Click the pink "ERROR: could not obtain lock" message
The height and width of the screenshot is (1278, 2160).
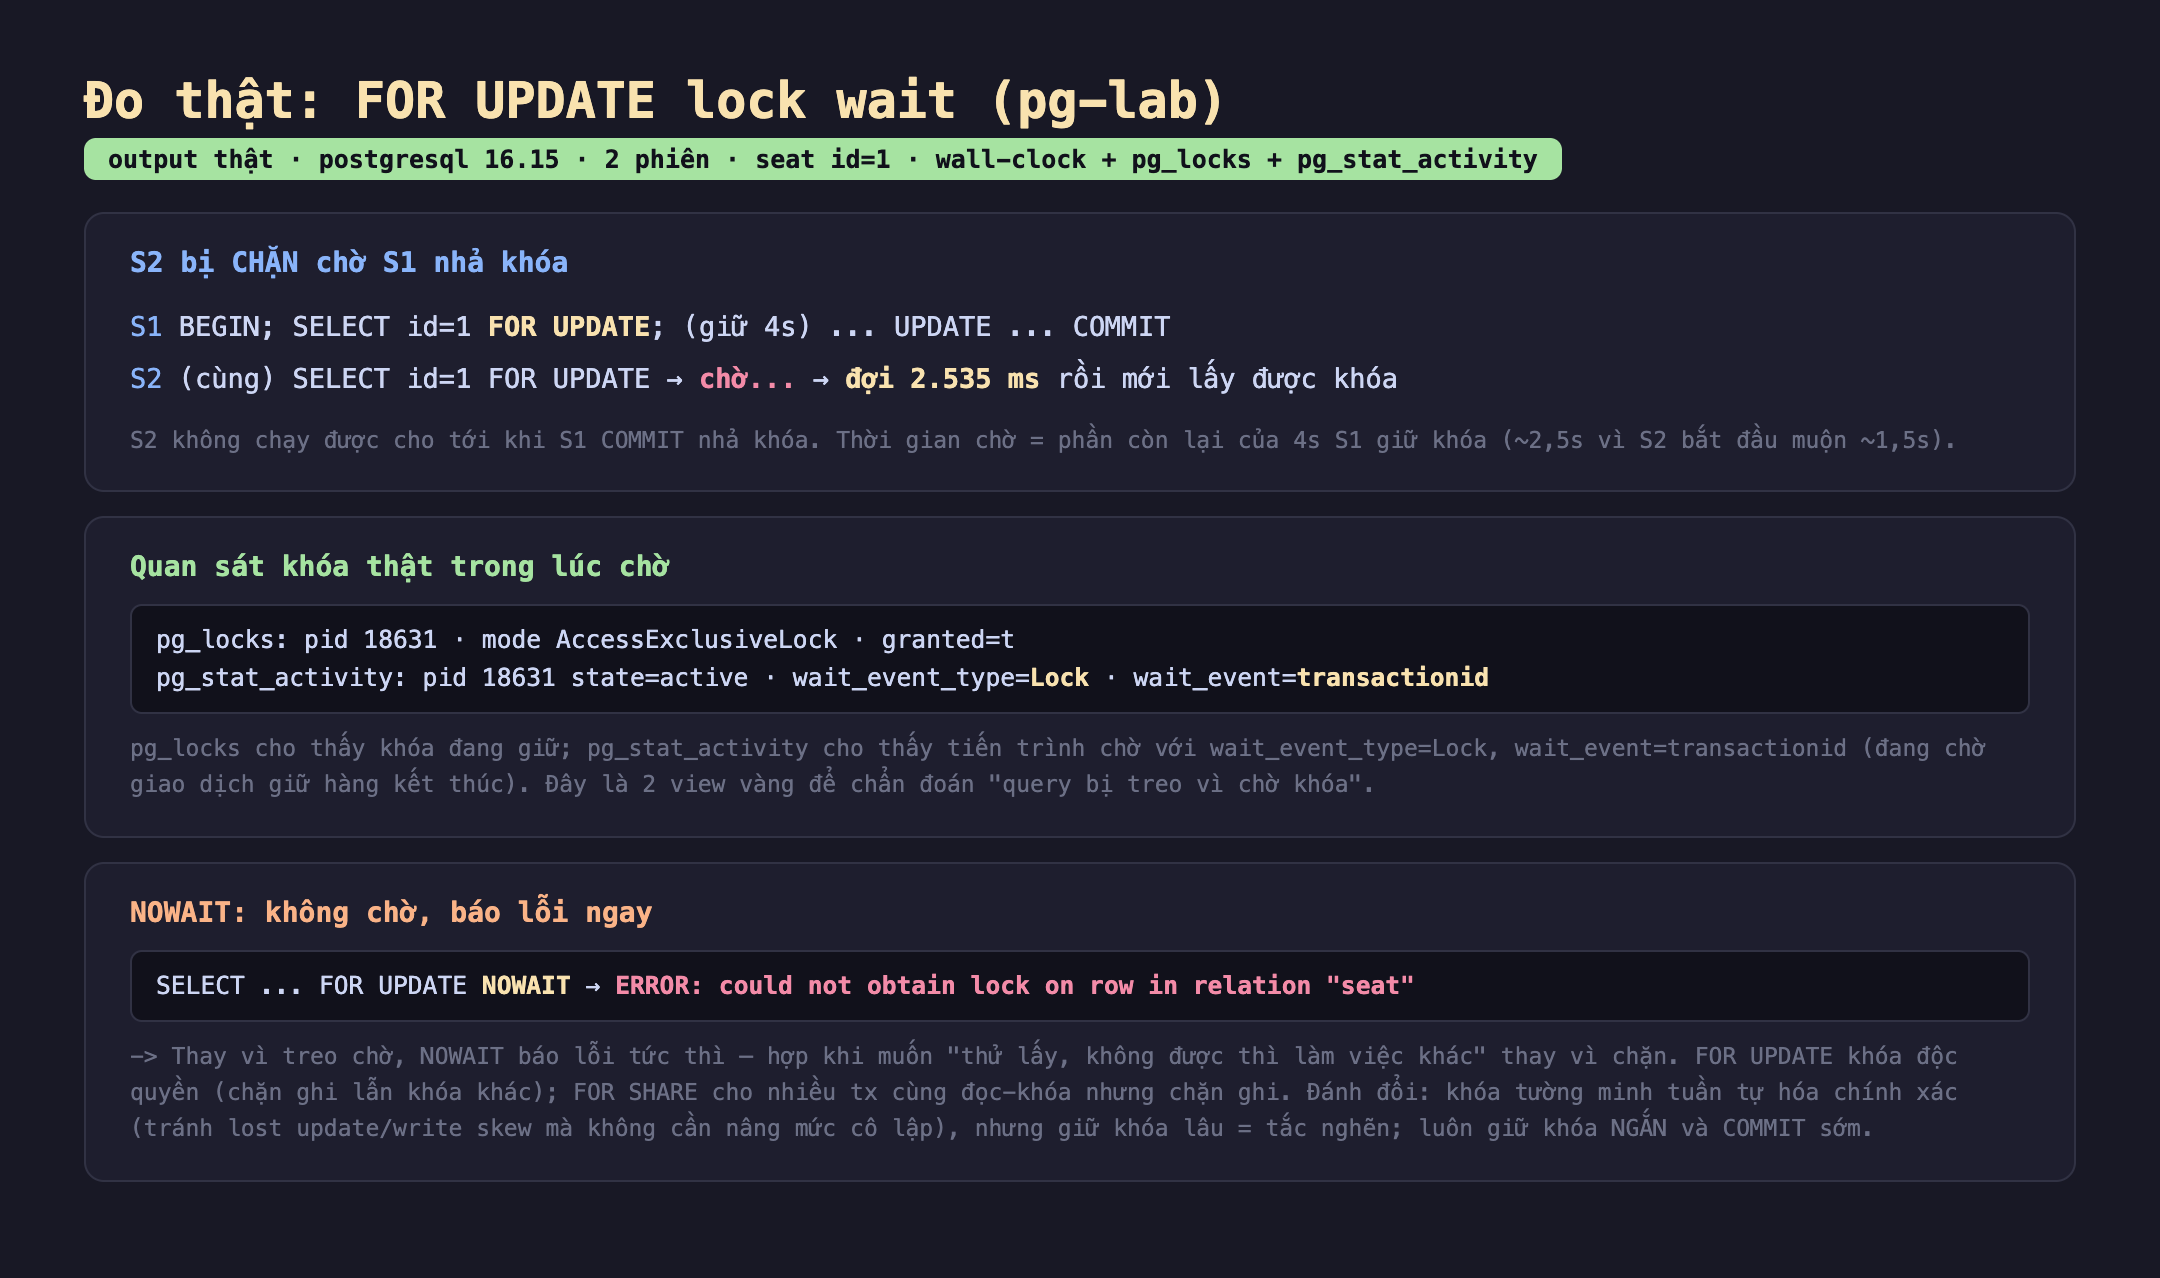[1014, 986]
